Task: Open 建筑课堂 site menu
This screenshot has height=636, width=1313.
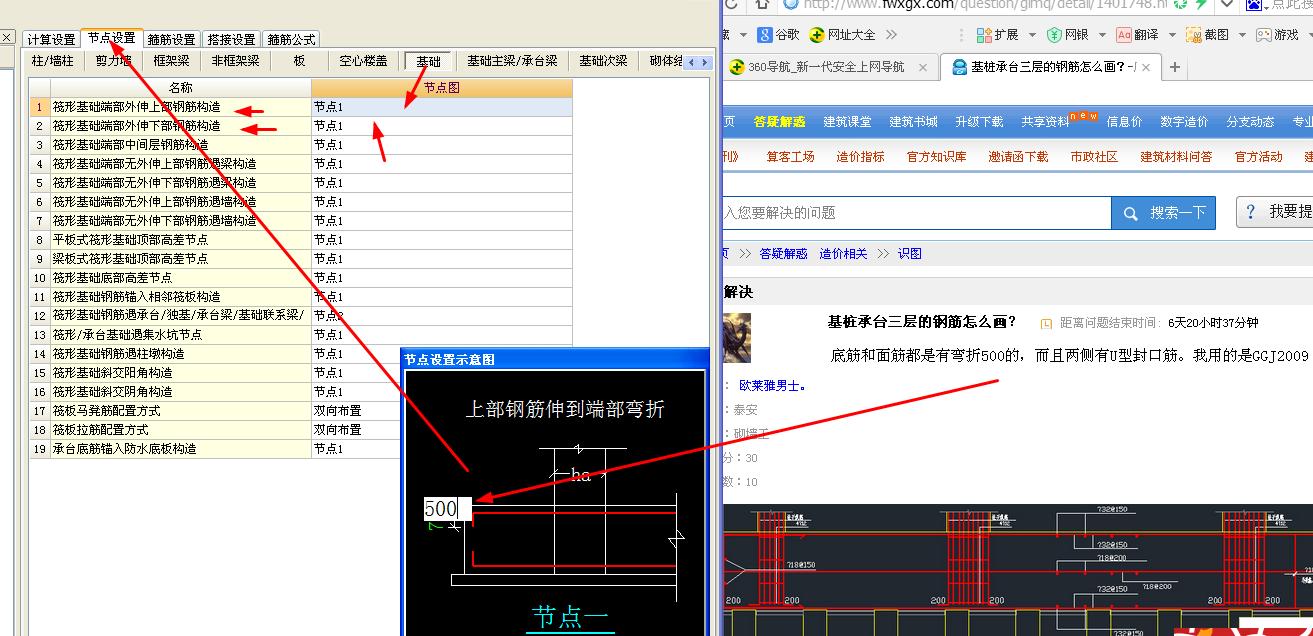Action: (847, 122)
